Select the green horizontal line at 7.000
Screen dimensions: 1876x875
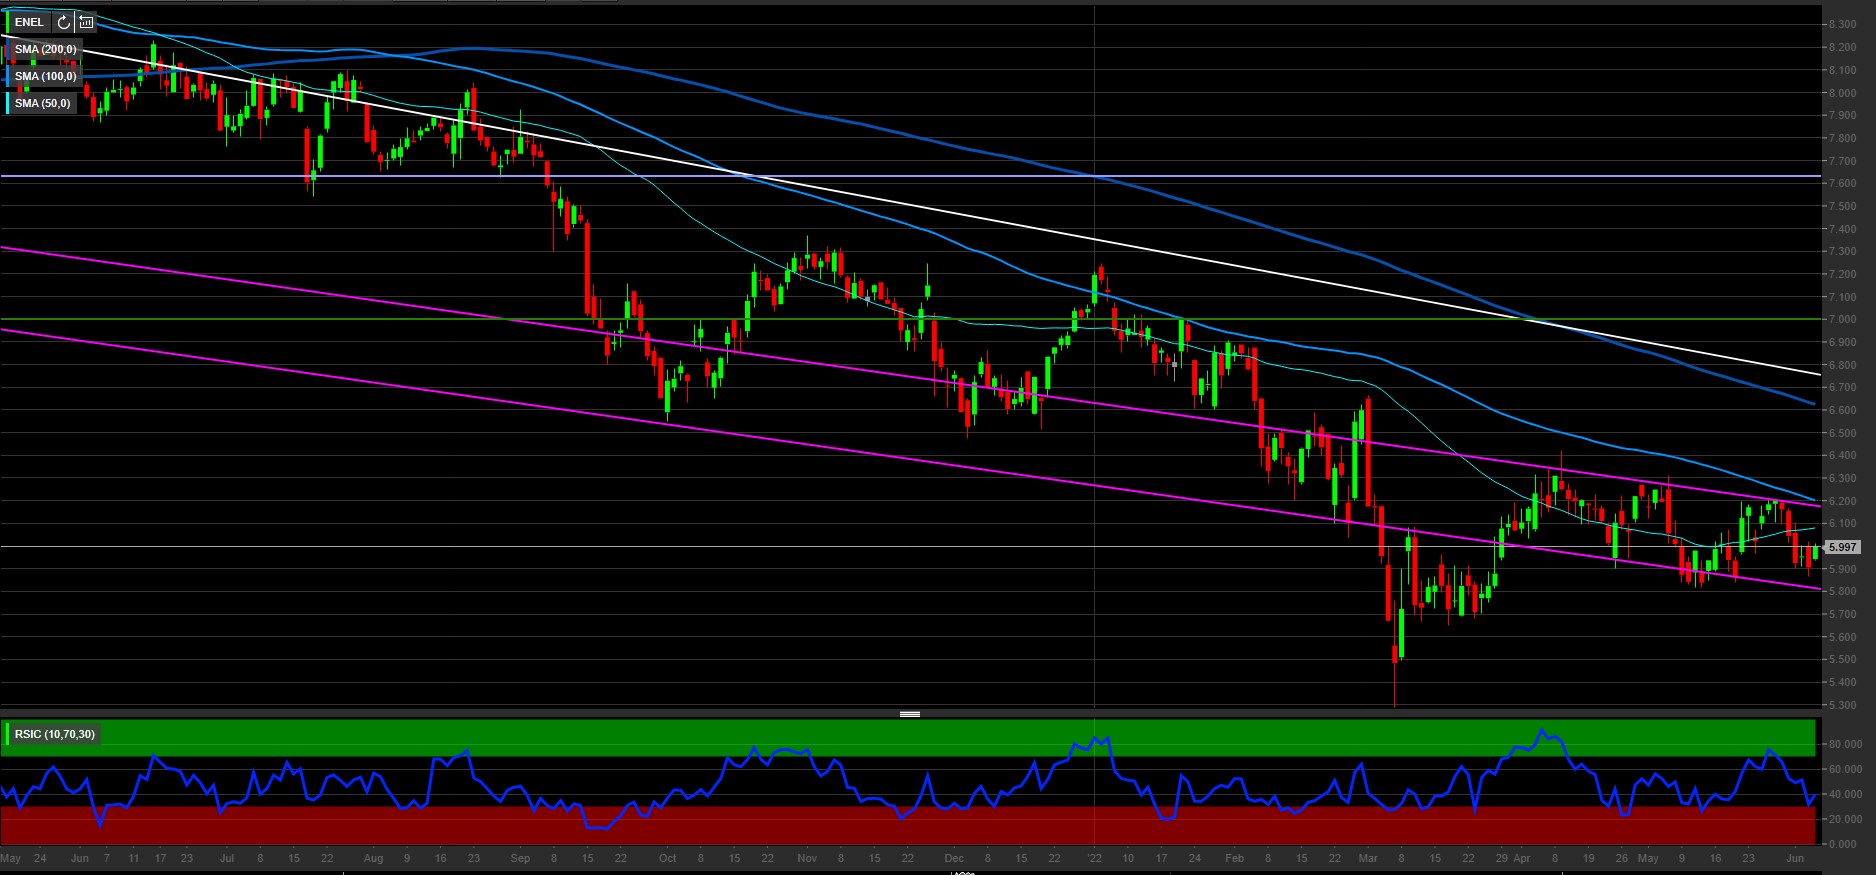coord(400,319)
